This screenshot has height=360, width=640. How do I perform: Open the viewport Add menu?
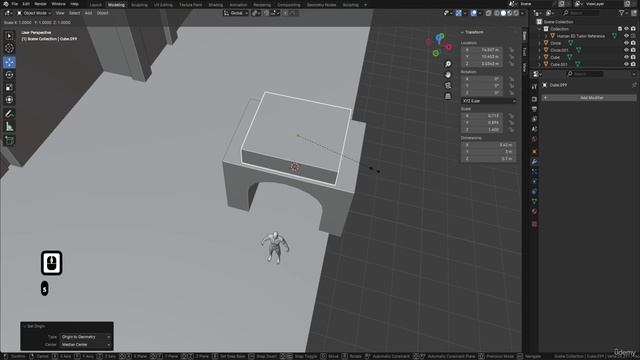point(88,13)
